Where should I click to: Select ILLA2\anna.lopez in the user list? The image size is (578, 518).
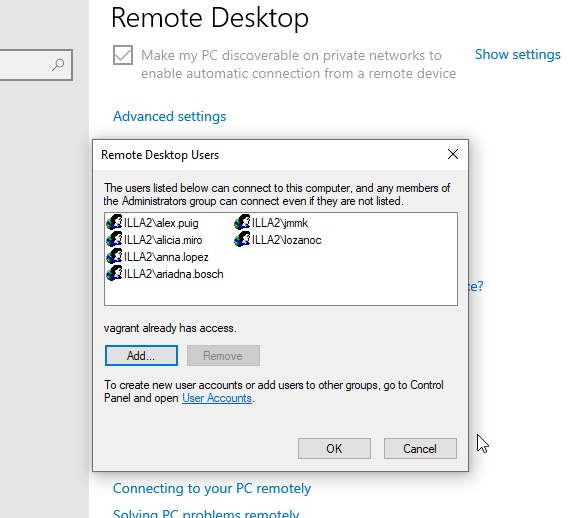166,257
